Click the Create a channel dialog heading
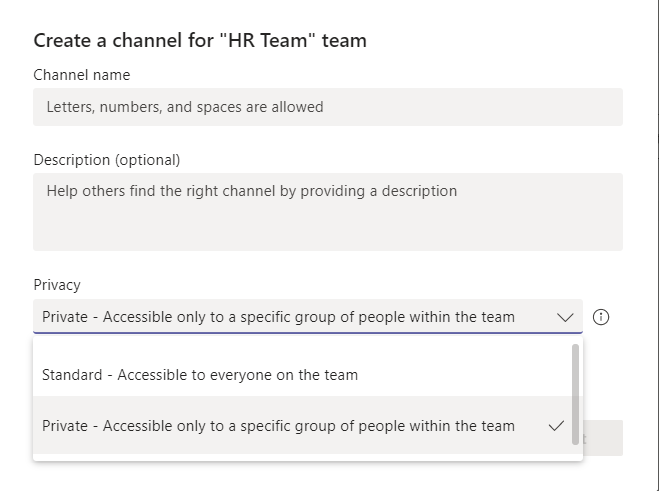This screenshot has height=491, width=659. pyautogui.click(x=200, y=41)
